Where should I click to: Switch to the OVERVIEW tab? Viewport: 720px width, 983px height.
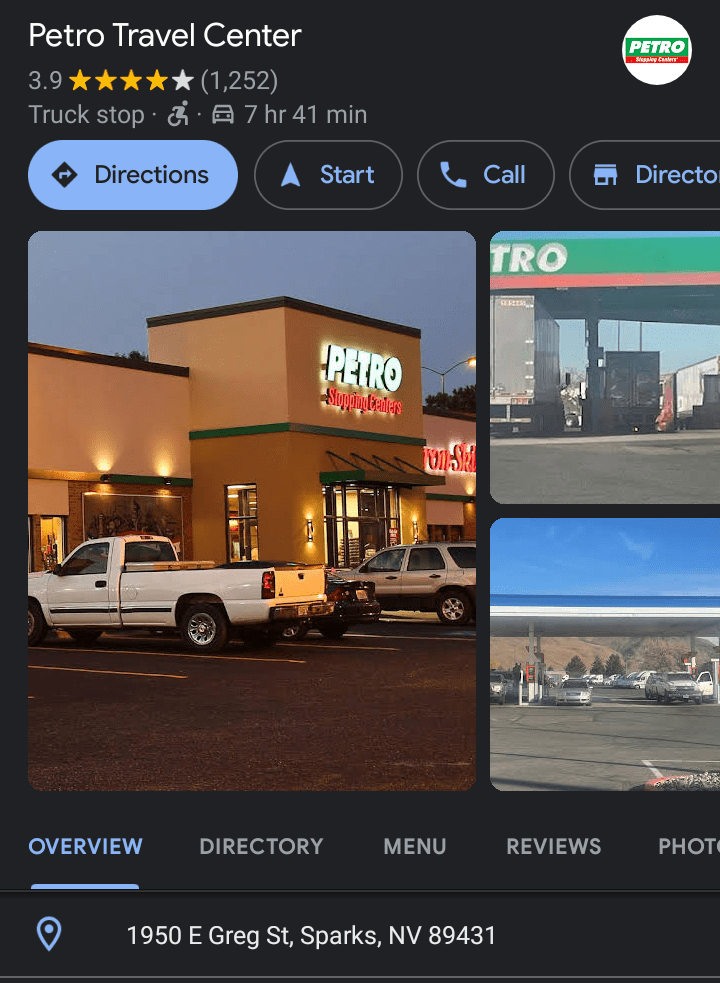point(85,847)
